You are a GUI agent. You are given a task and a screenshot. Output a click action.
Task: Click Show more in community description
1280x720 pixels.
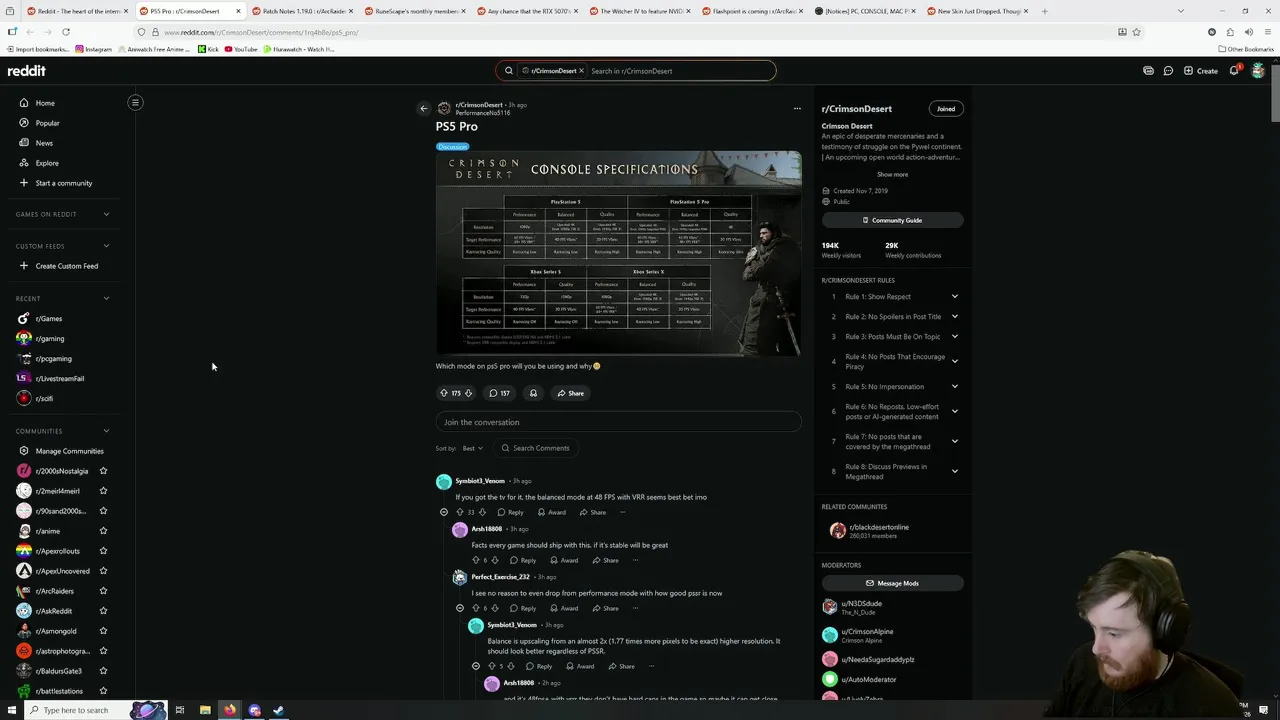[893, 174]
